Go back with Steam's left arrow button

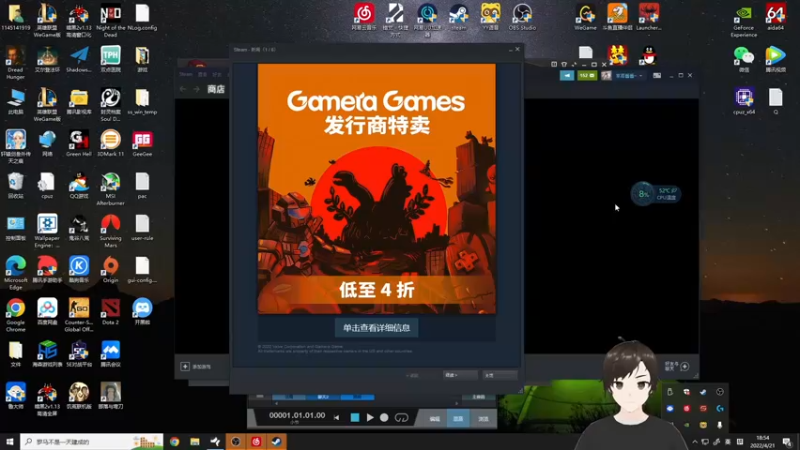tap(183, 89)
